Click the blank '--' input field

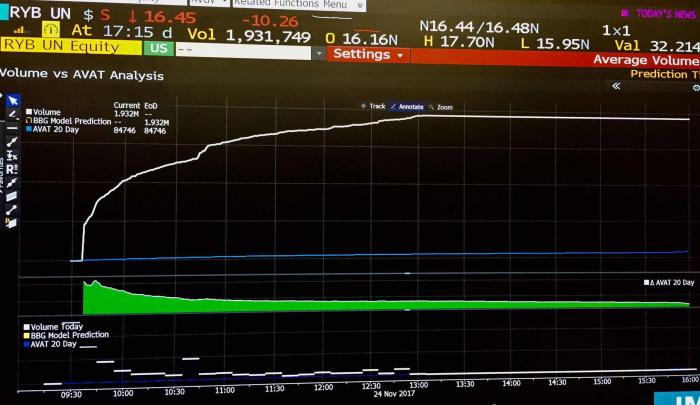point(244,52)
